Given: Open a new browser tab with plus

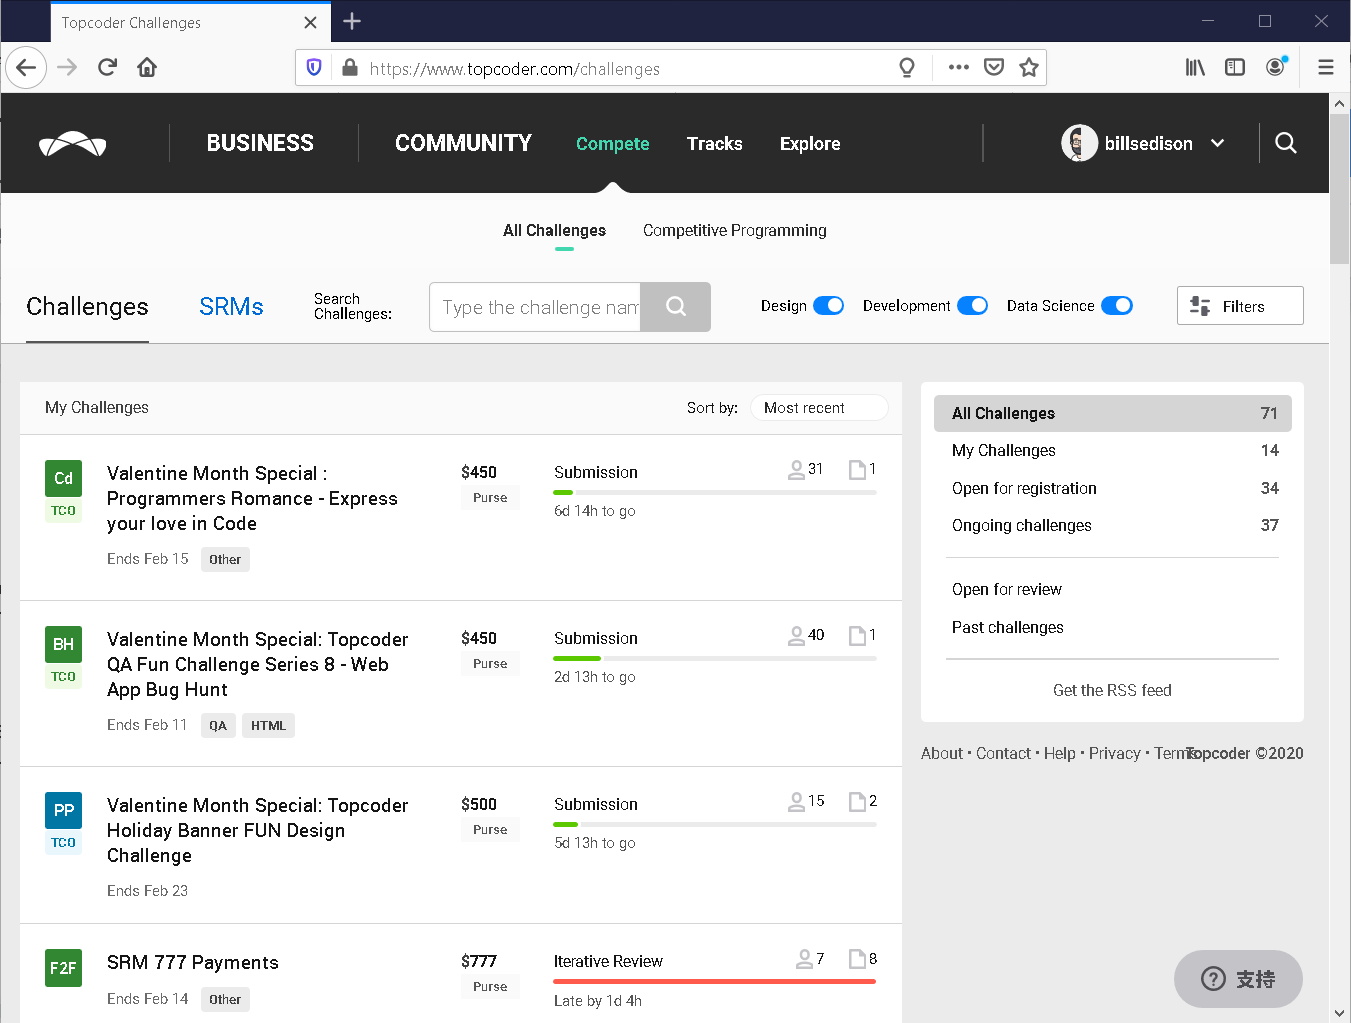Looking at the screenshot, I should pyautogui.click(x=352, y=21).
